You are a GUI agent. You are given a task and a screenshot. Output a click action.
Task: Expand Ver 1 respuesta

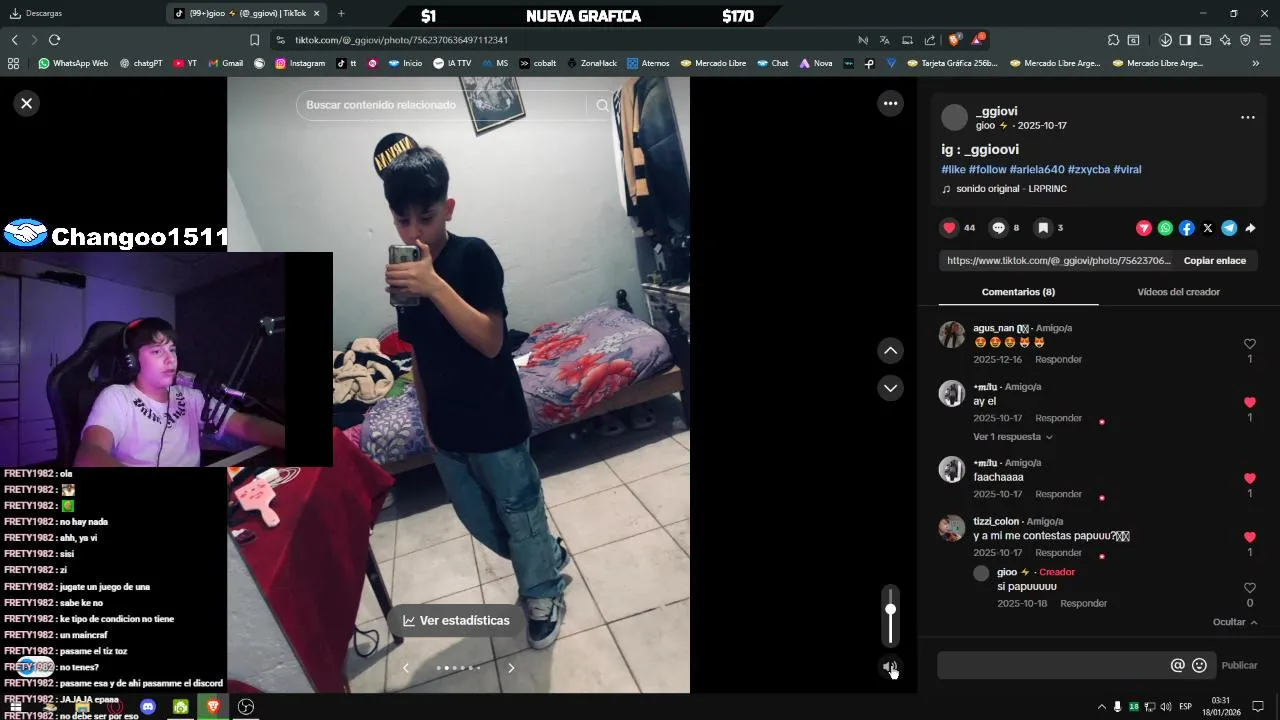[1012, 437]
